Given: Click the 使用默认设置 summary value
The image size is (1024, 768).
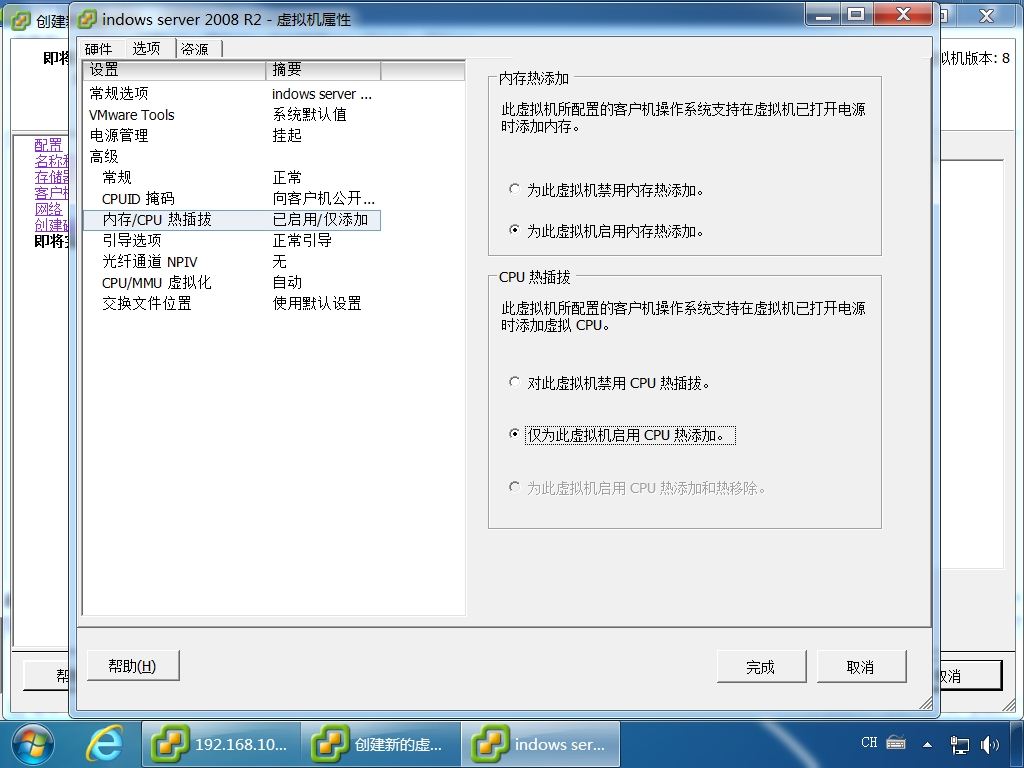Looking at the screenshot, I should tap(317, 304).
